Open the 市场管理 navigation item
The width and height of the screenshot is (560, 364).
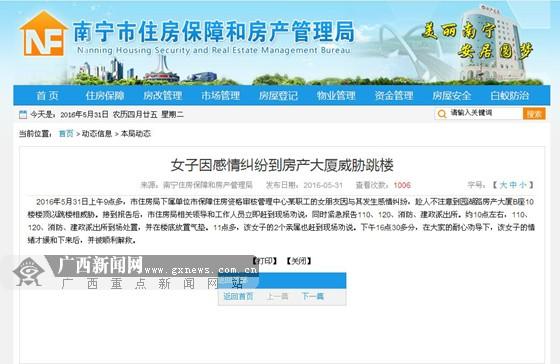(x=220, y=95)
